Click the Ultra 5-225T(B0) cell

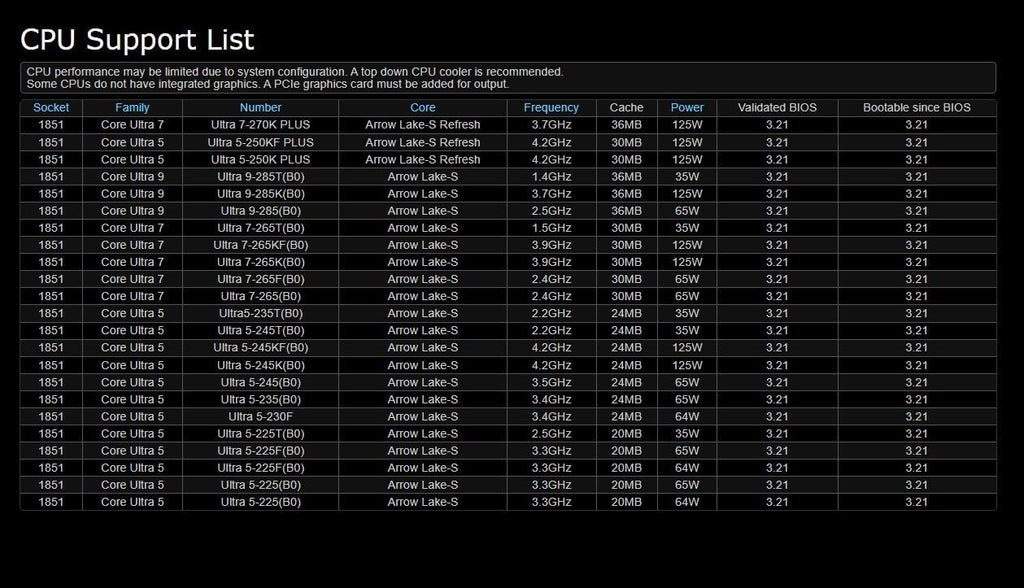pos(261,433)
